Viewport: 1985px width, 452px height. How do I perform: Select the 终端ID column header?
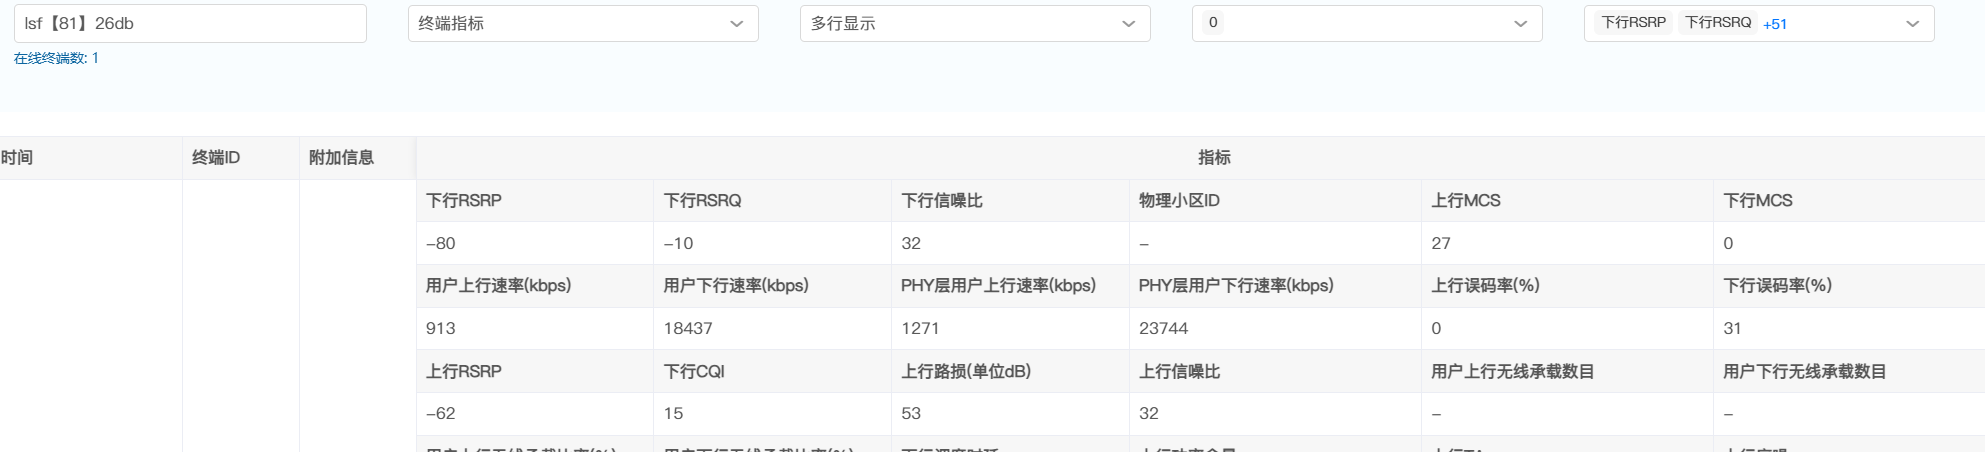click(216, 158)
